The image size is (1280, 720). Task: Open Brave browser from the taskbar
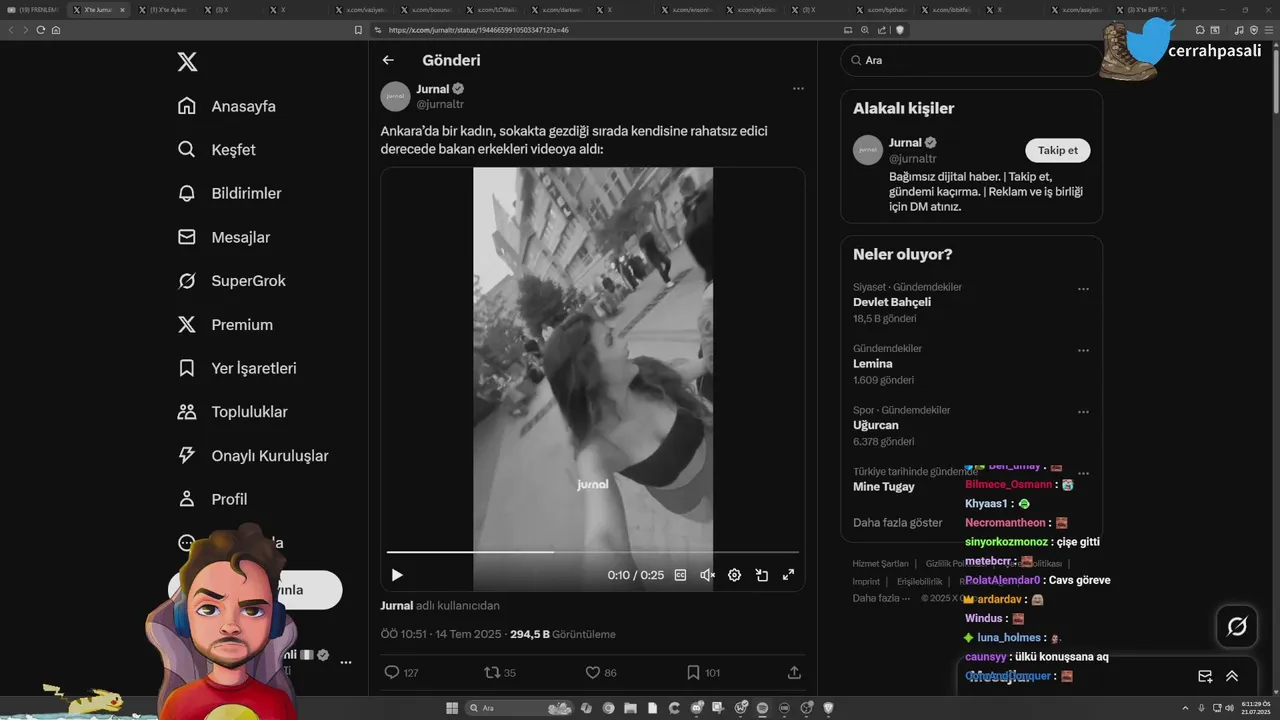click(828, 708)
